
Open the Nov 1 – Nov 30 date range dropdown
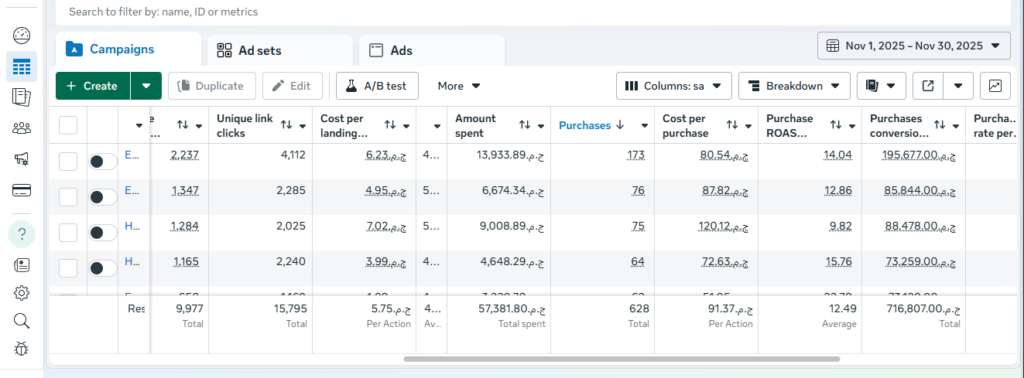pyautogui.click(x=913, y=46)
